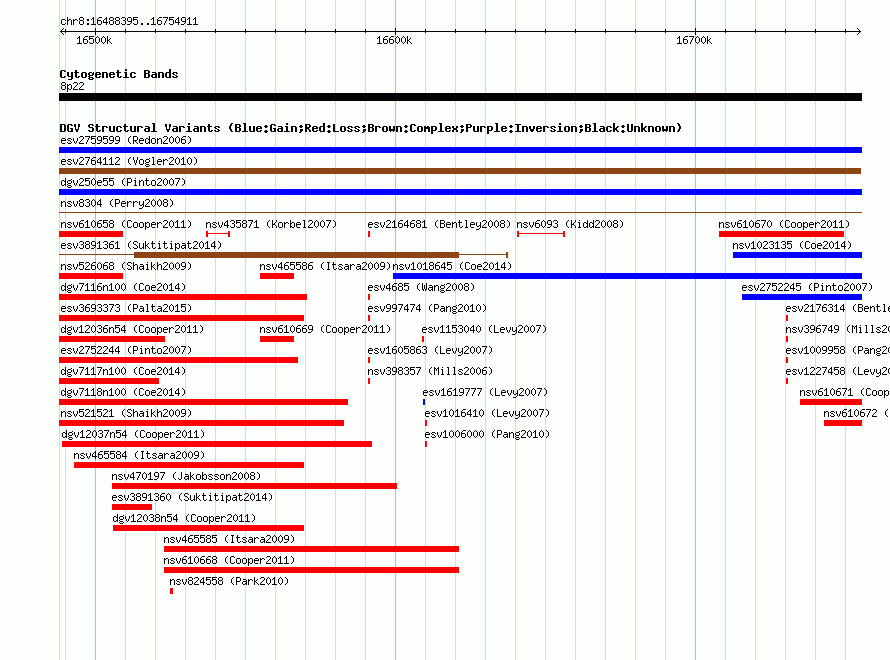Click the esv1619777 (Levy2007) label

[x=485, y=392]
